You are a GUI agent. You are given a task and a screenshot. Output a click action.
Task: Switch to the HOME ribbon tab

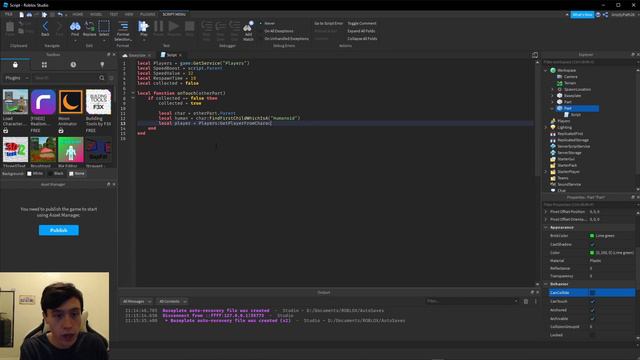click(78, 14)
